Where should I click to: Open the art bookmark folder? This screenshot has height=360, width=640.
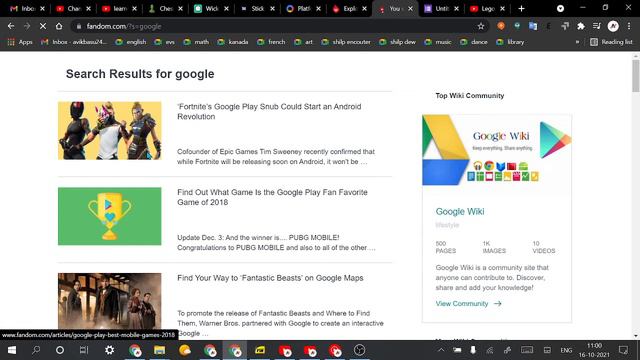(x=303, y=42)
